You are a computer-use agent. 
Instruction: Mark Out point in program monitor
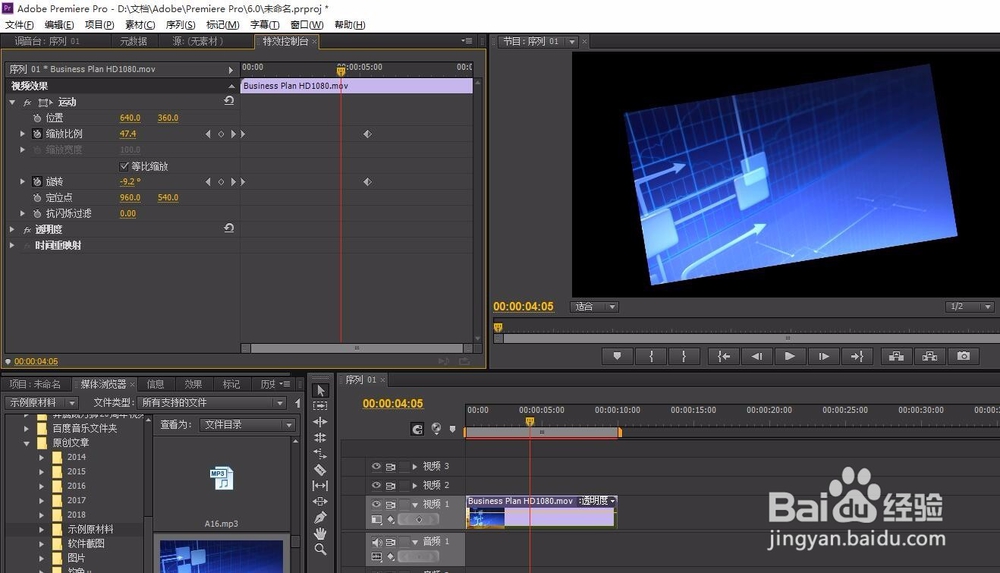click(684, 356)
